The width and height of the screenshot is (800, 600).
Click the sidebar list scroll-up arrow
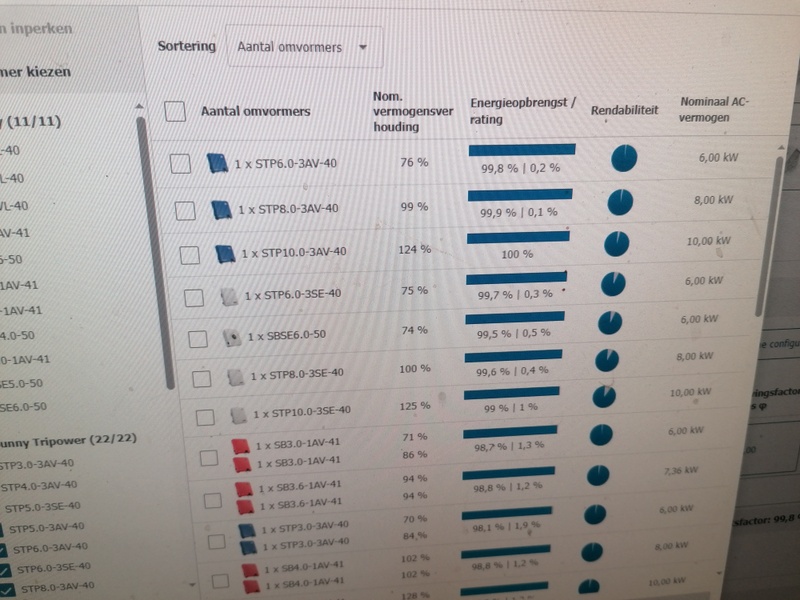139,106
